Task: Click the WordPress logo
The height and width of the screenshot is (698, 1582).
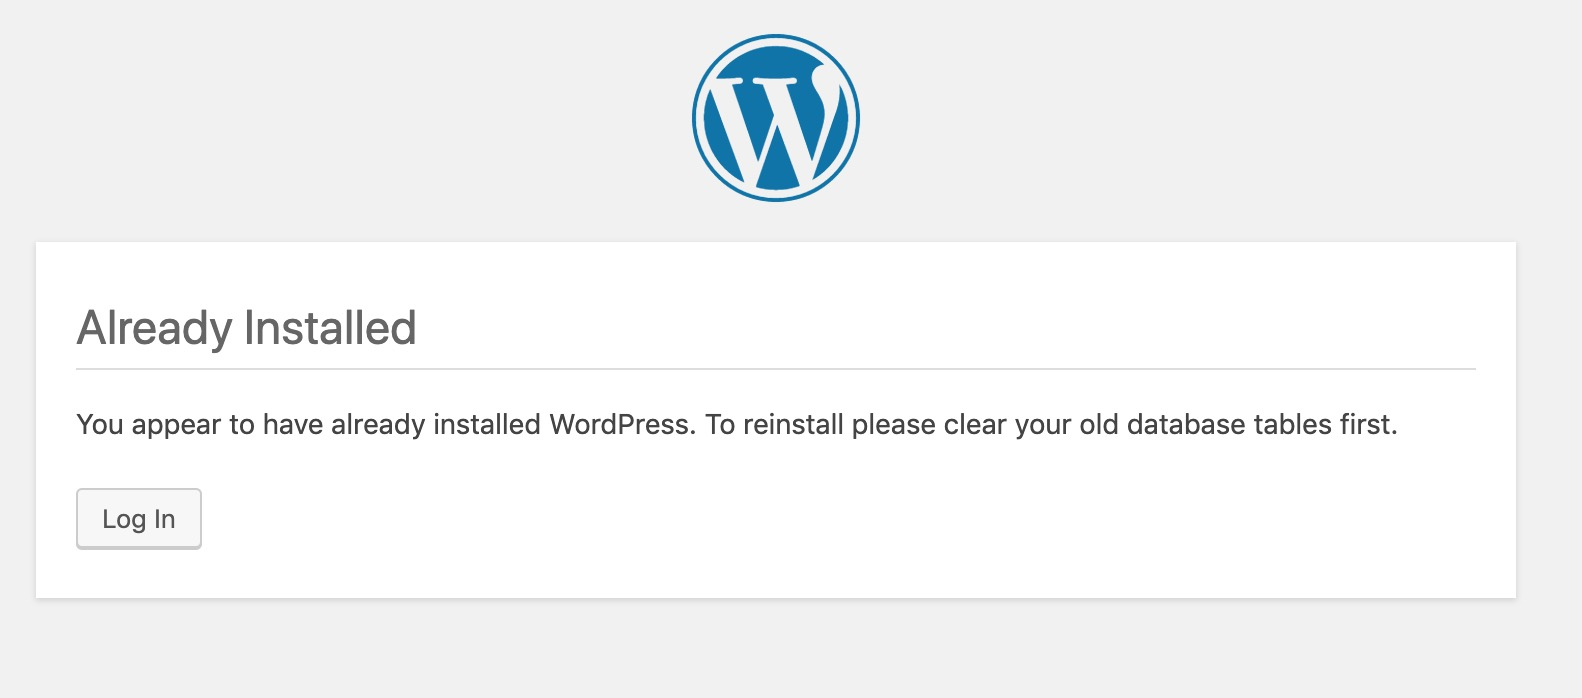Action: coord(775,118)
